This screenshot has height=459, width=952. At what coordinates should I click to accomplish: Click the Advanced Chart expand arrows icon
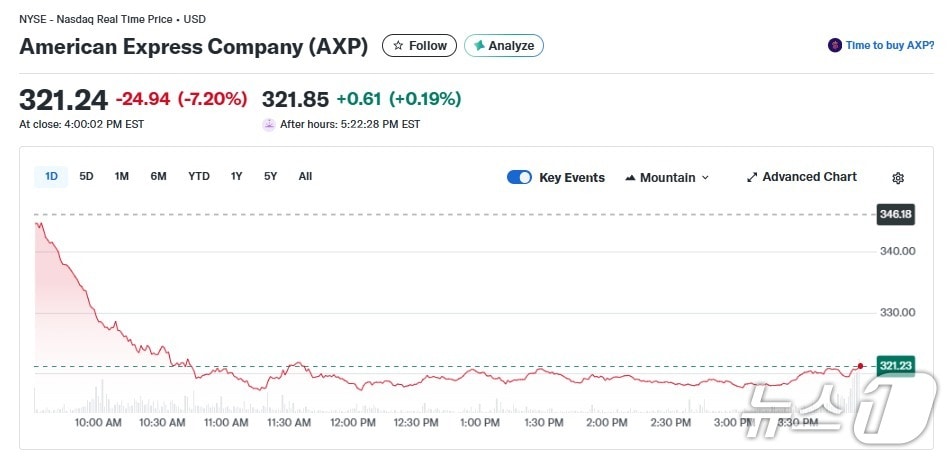click(752, 178)
